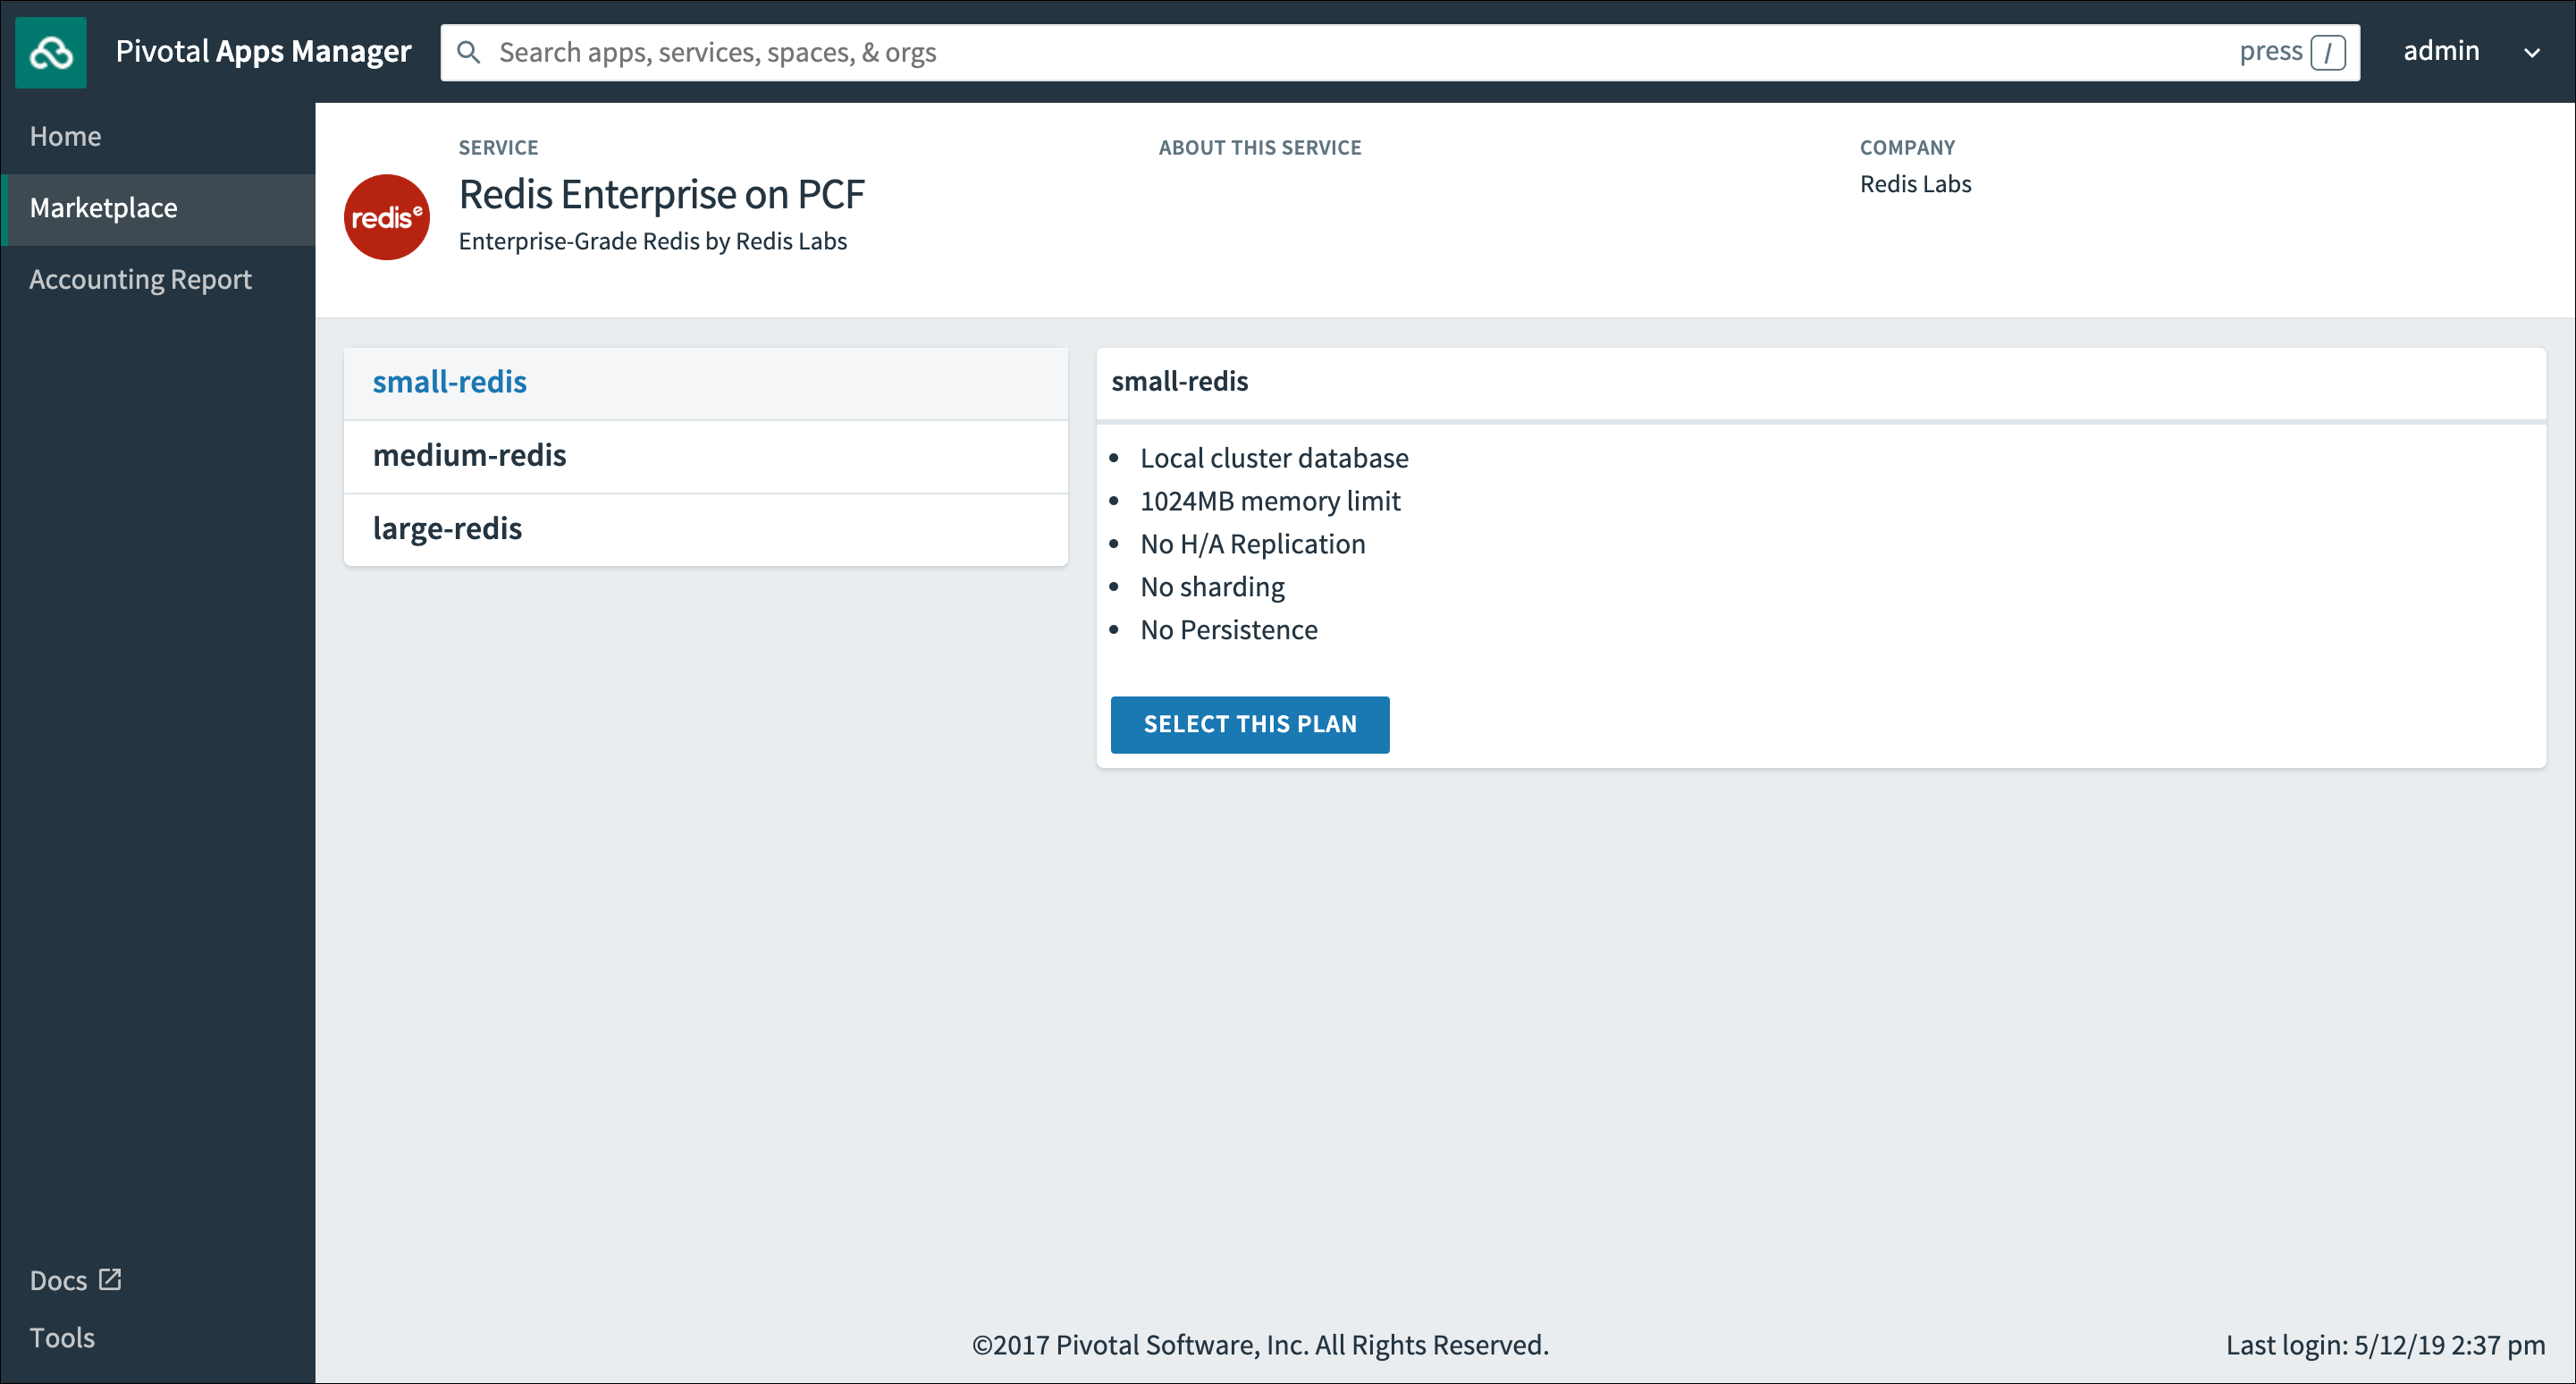Expand the admin dropdown chevron
The width and height of the screenshot is (2576, 1384).
2531,52
